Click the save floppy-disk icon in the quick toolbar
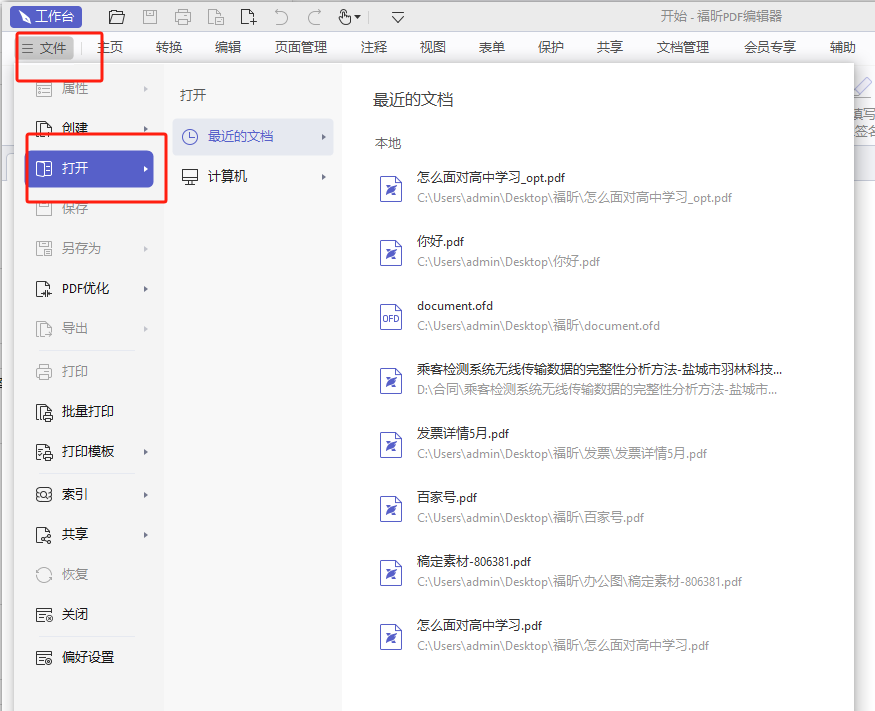This screenshot has width=875, height=711. point(150,17)
